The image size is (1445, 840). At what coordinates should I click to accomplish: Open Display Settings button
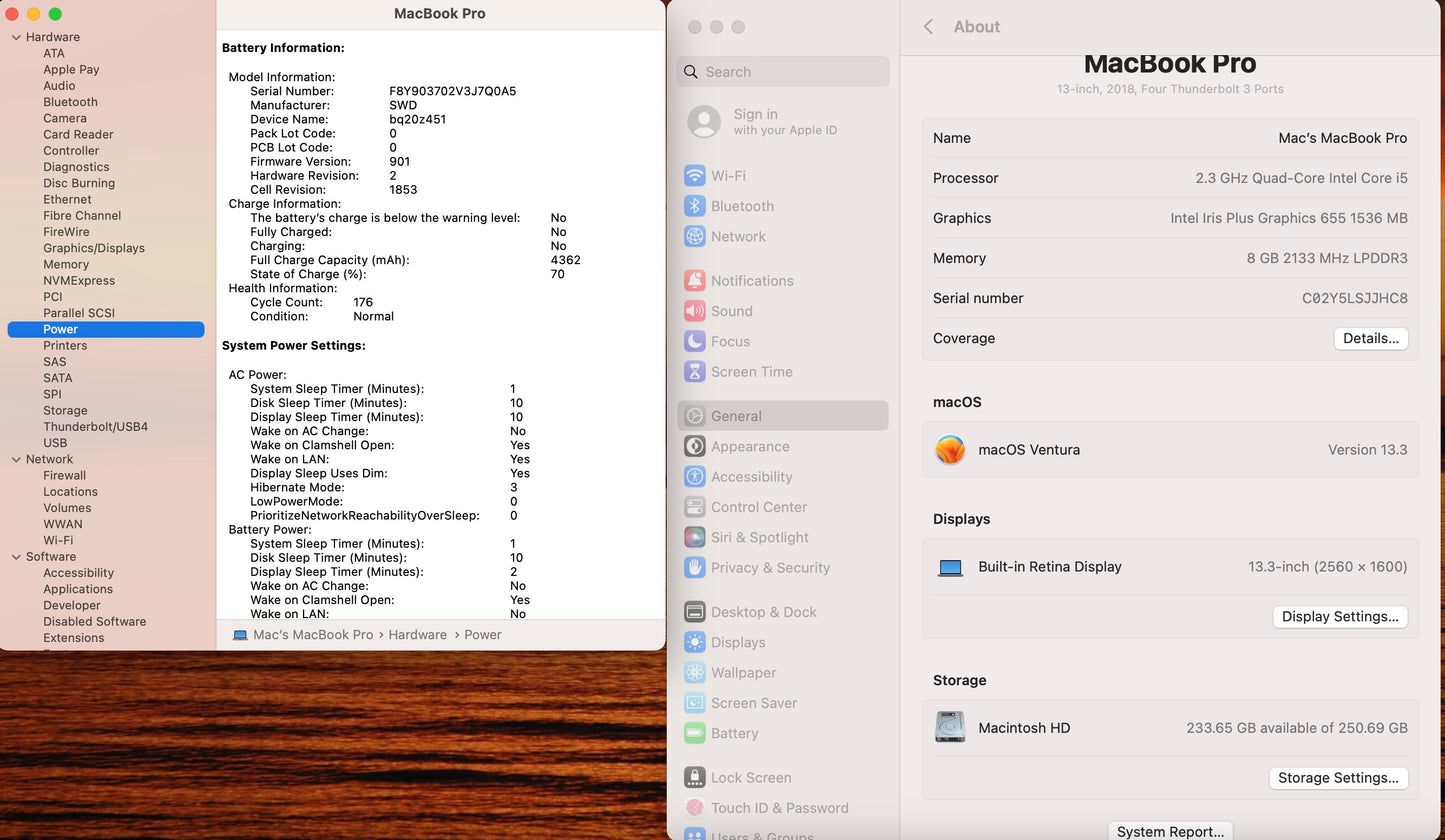coord(1340,617)
